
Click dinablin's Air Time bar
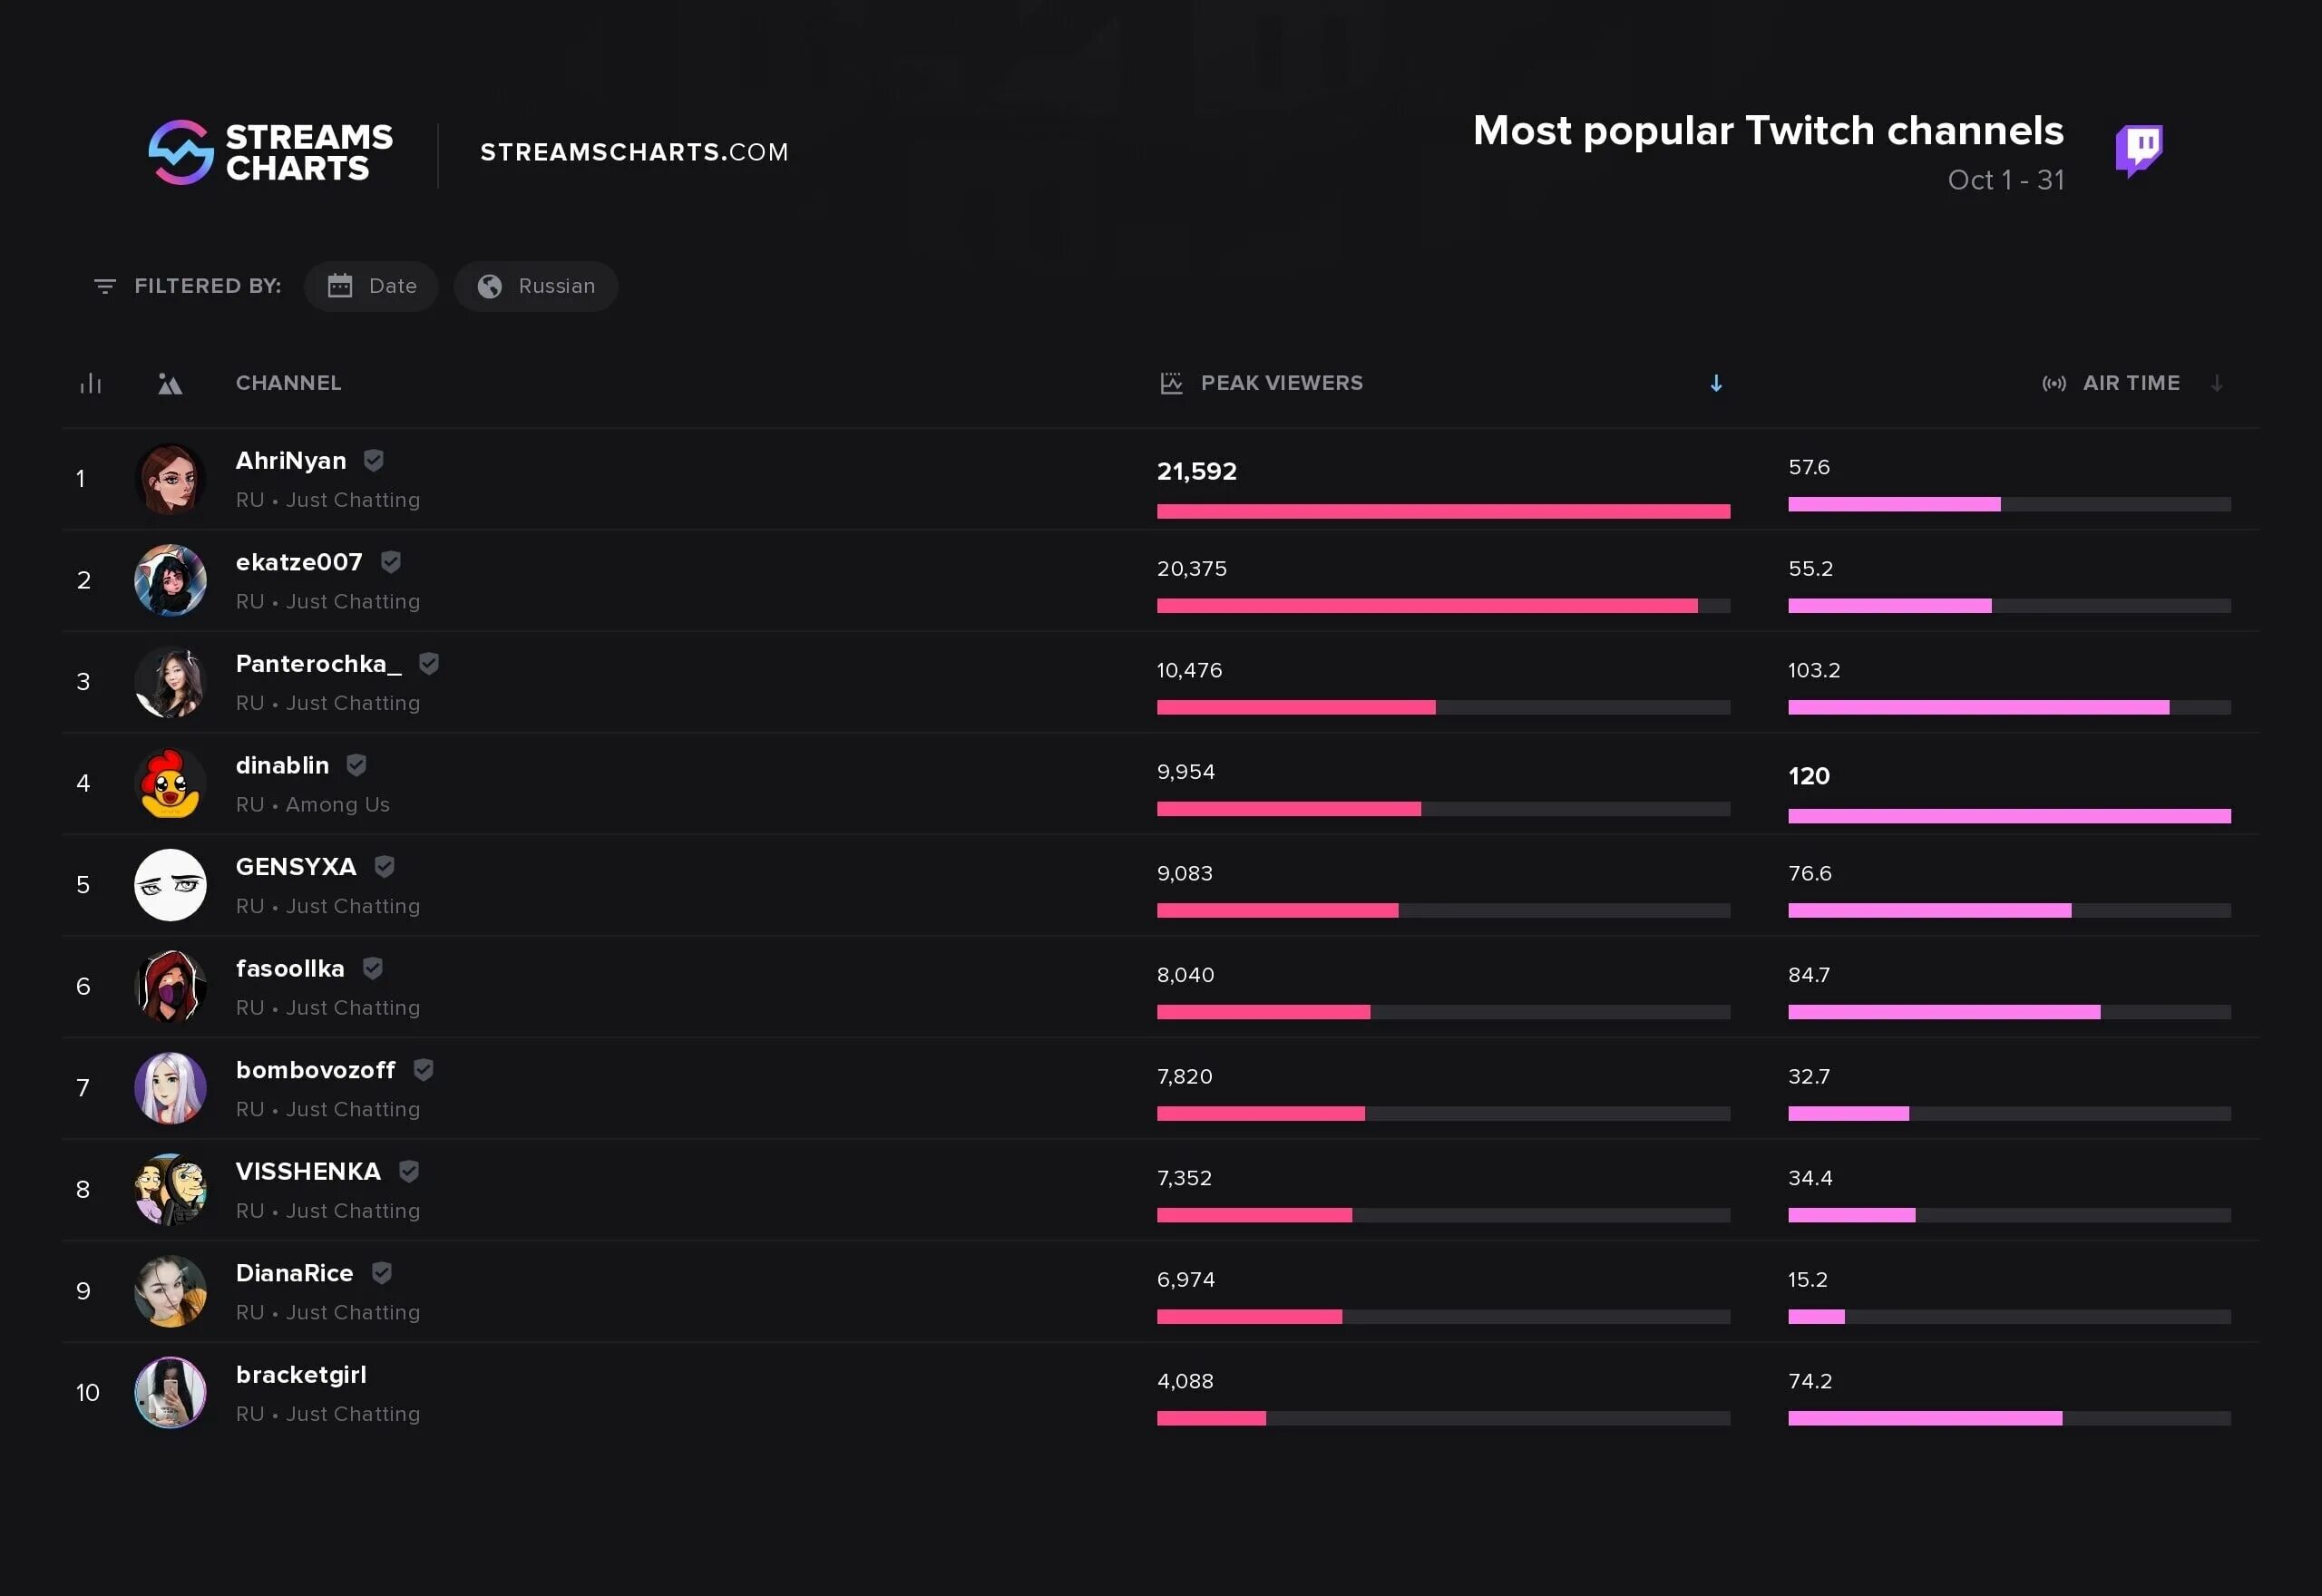[x=2009, y=817]
